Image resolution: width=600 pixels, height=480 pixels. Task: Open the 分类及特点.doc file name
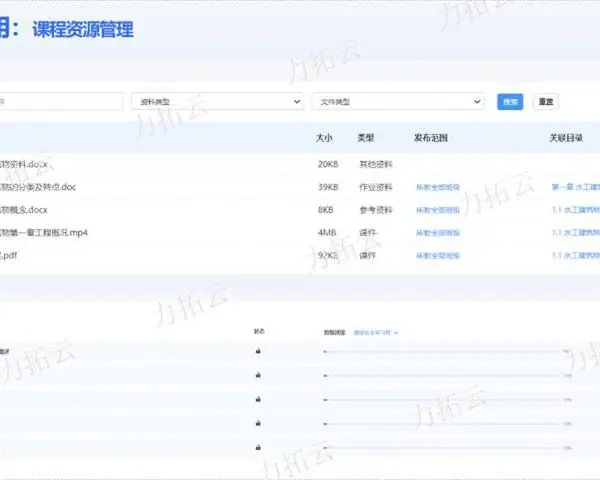click(x=38, y=187)
